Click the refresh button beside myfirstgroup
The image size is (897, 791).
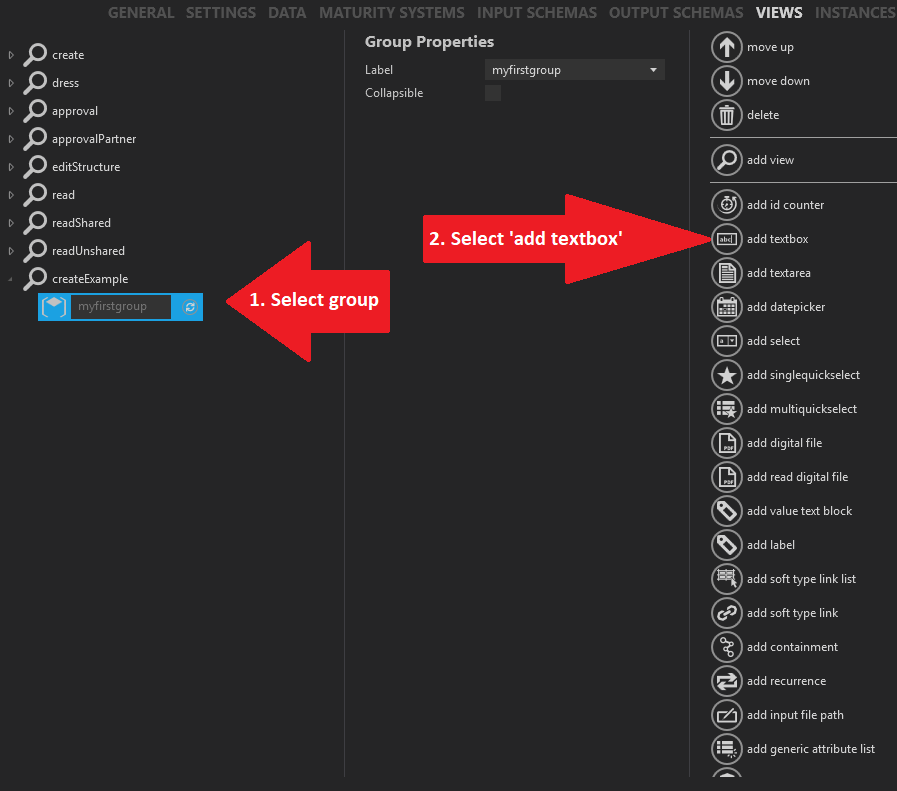click(189, 307)
